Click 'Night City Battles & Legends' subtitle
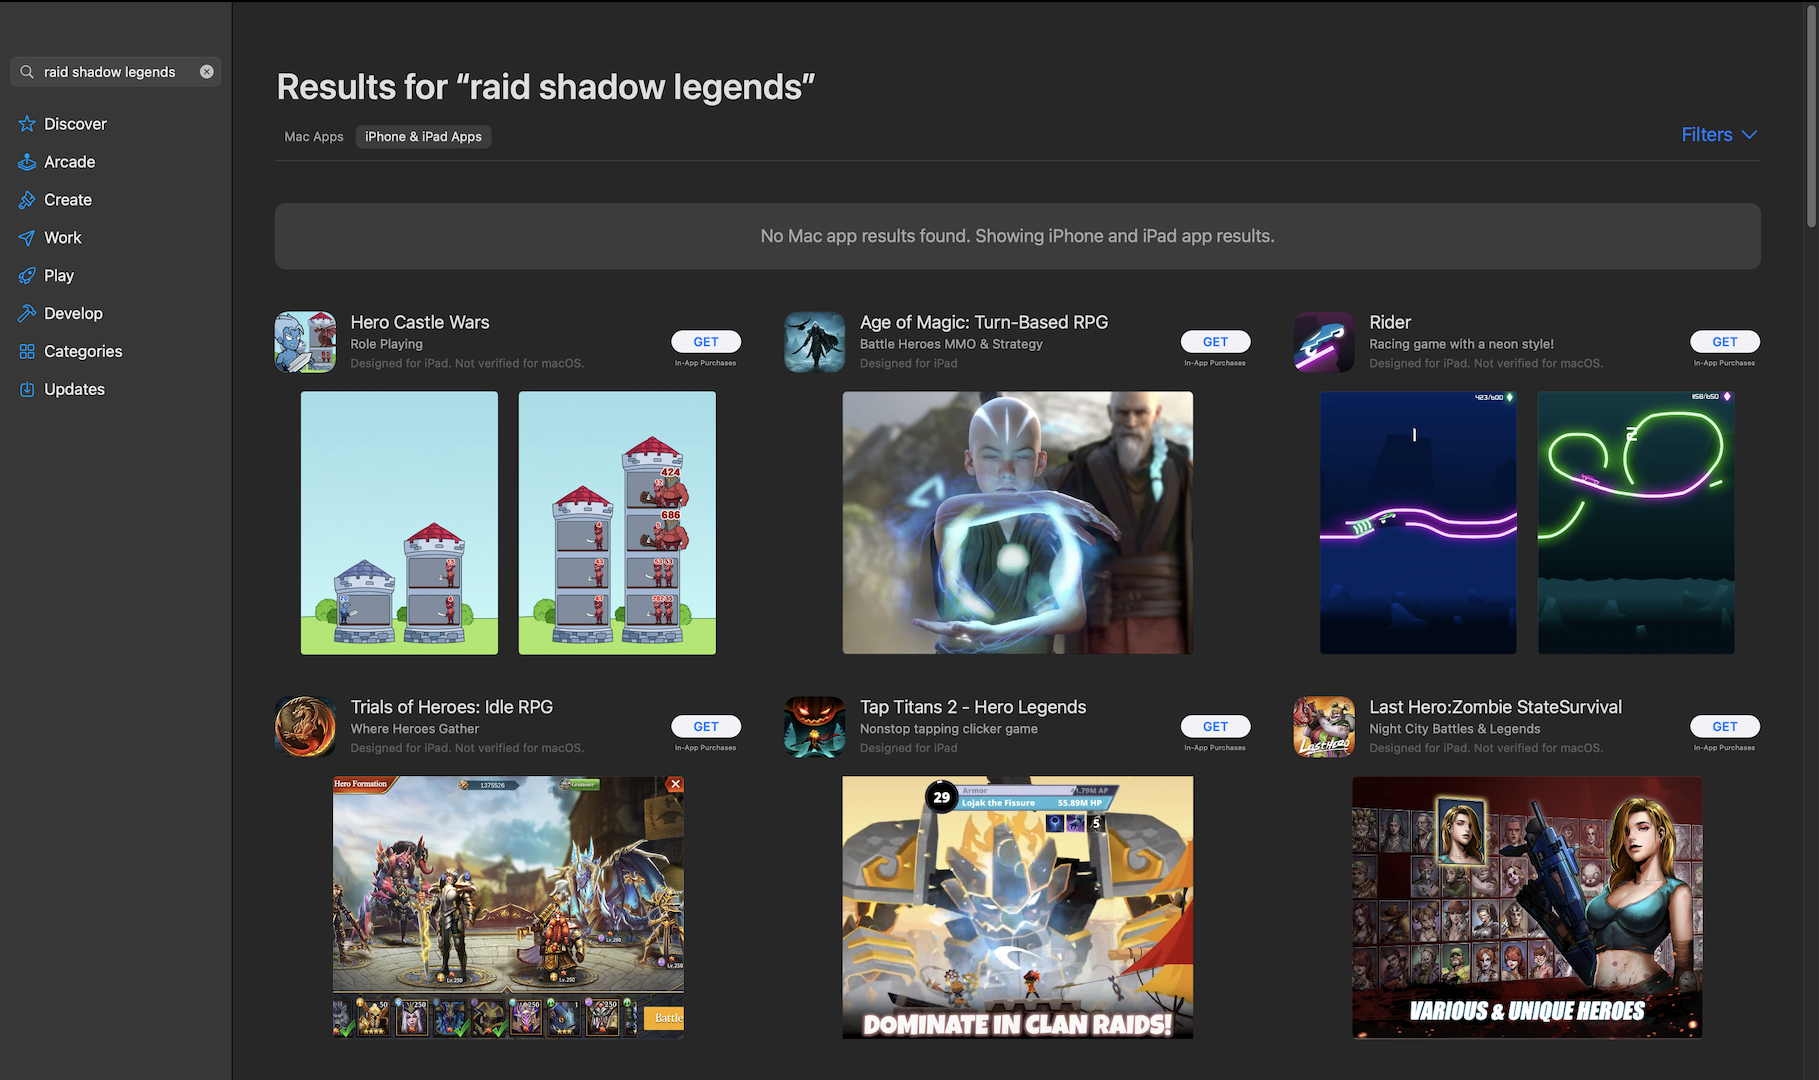This screenshot has height=1080, width=1819. [1455, 729]
